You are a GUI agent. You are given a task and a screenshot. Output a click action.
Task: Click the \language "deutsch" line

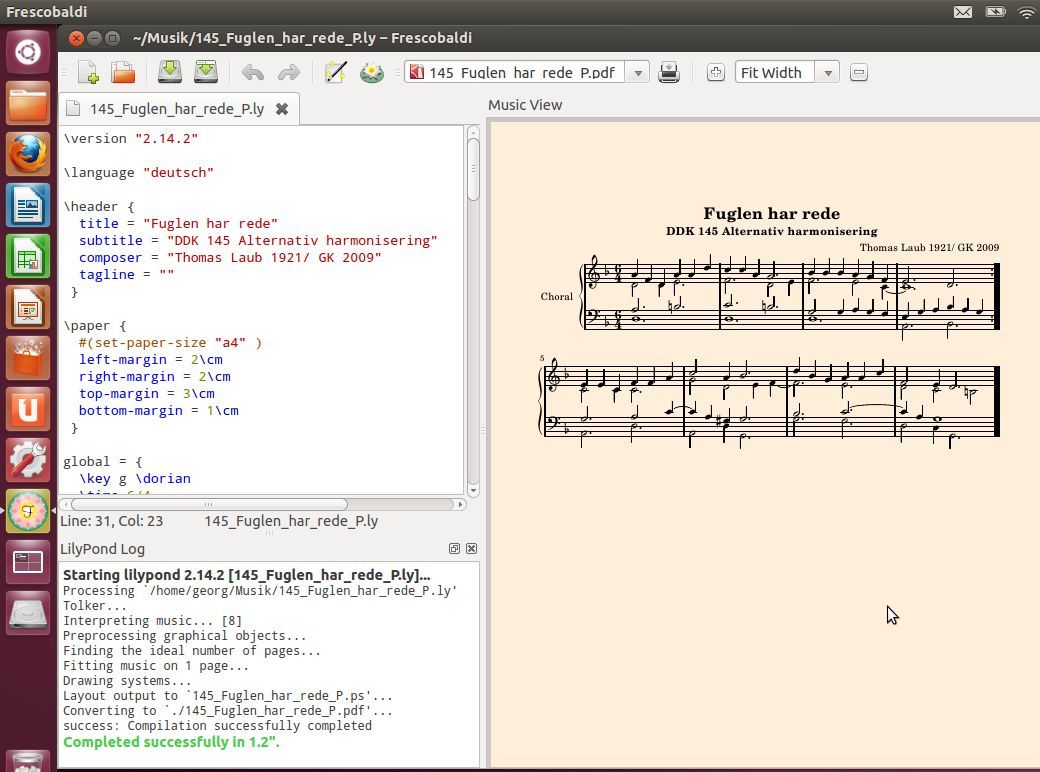coord(139,172)
